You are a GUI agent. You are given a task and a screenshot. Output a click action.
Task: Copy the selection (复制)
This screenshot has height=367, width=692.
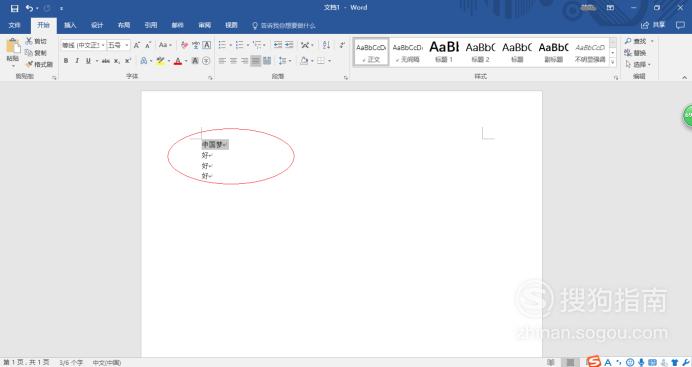(x=36, y=52)
